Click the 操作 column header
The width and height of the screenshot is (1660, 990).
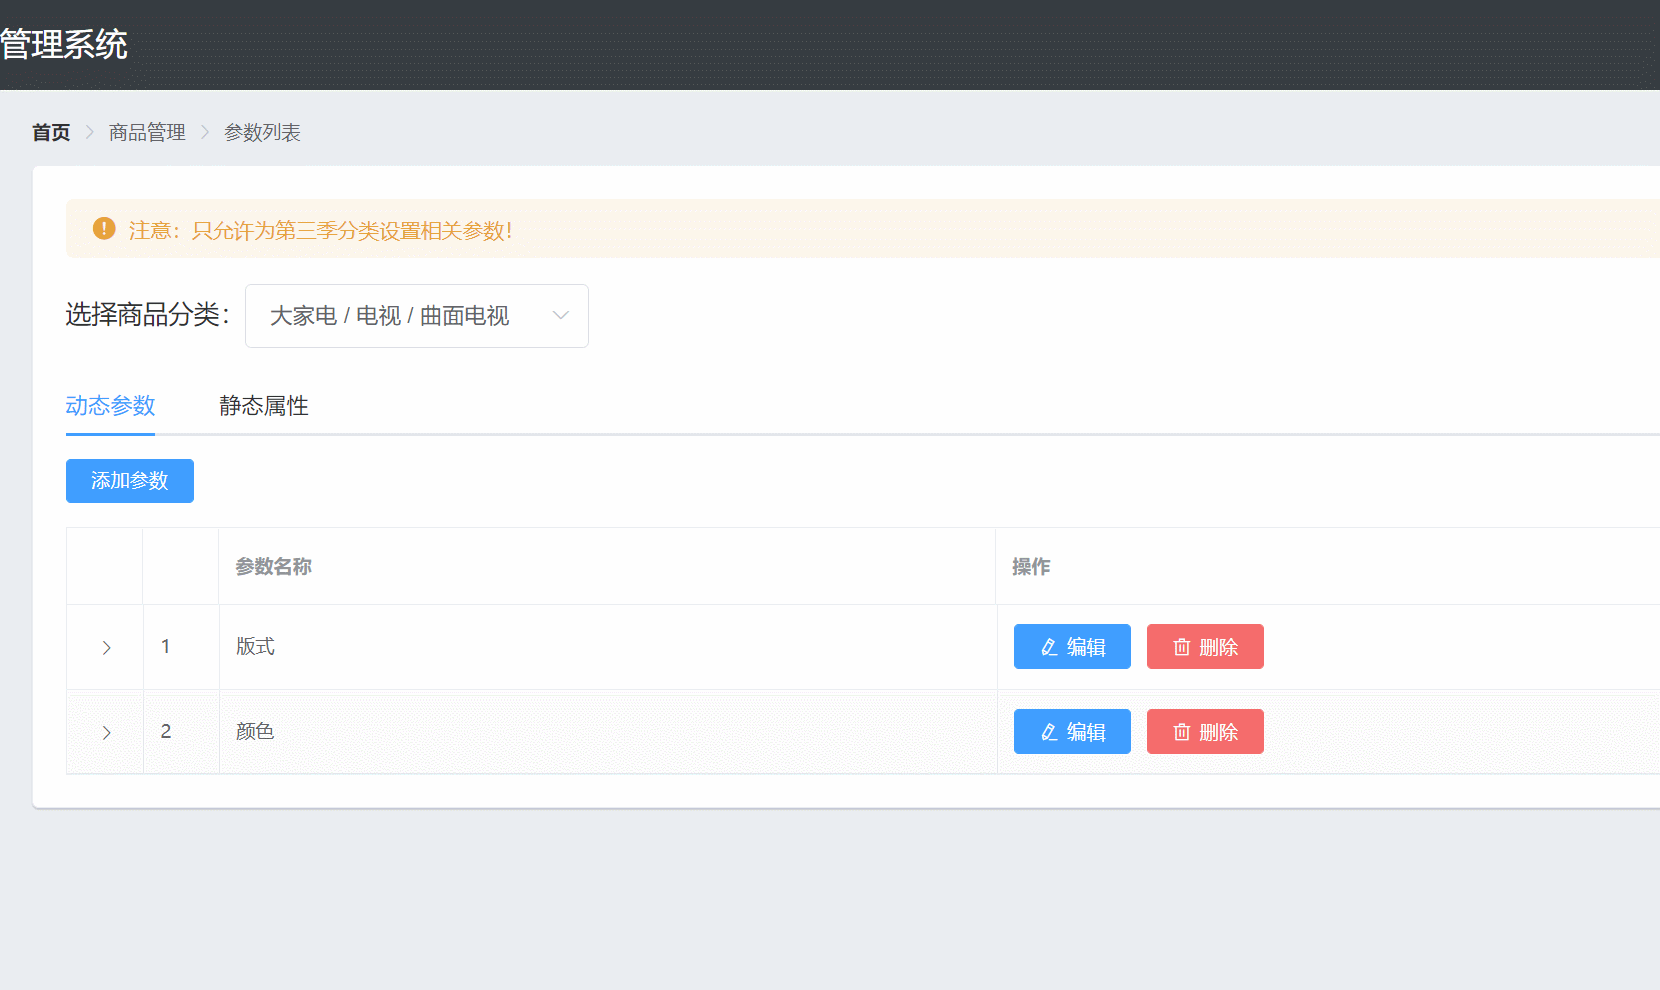1031,567
